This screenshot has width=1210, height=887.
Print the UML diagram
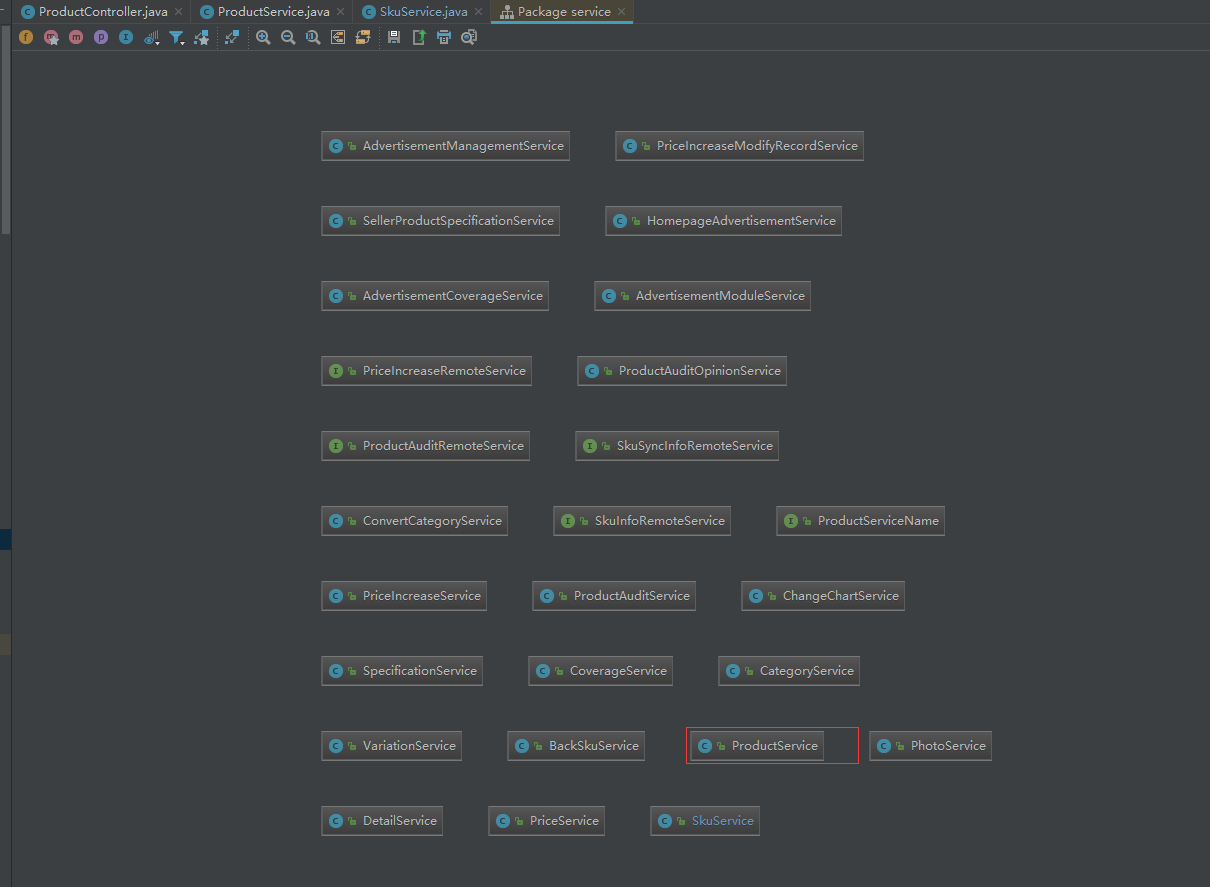point(443,37)
